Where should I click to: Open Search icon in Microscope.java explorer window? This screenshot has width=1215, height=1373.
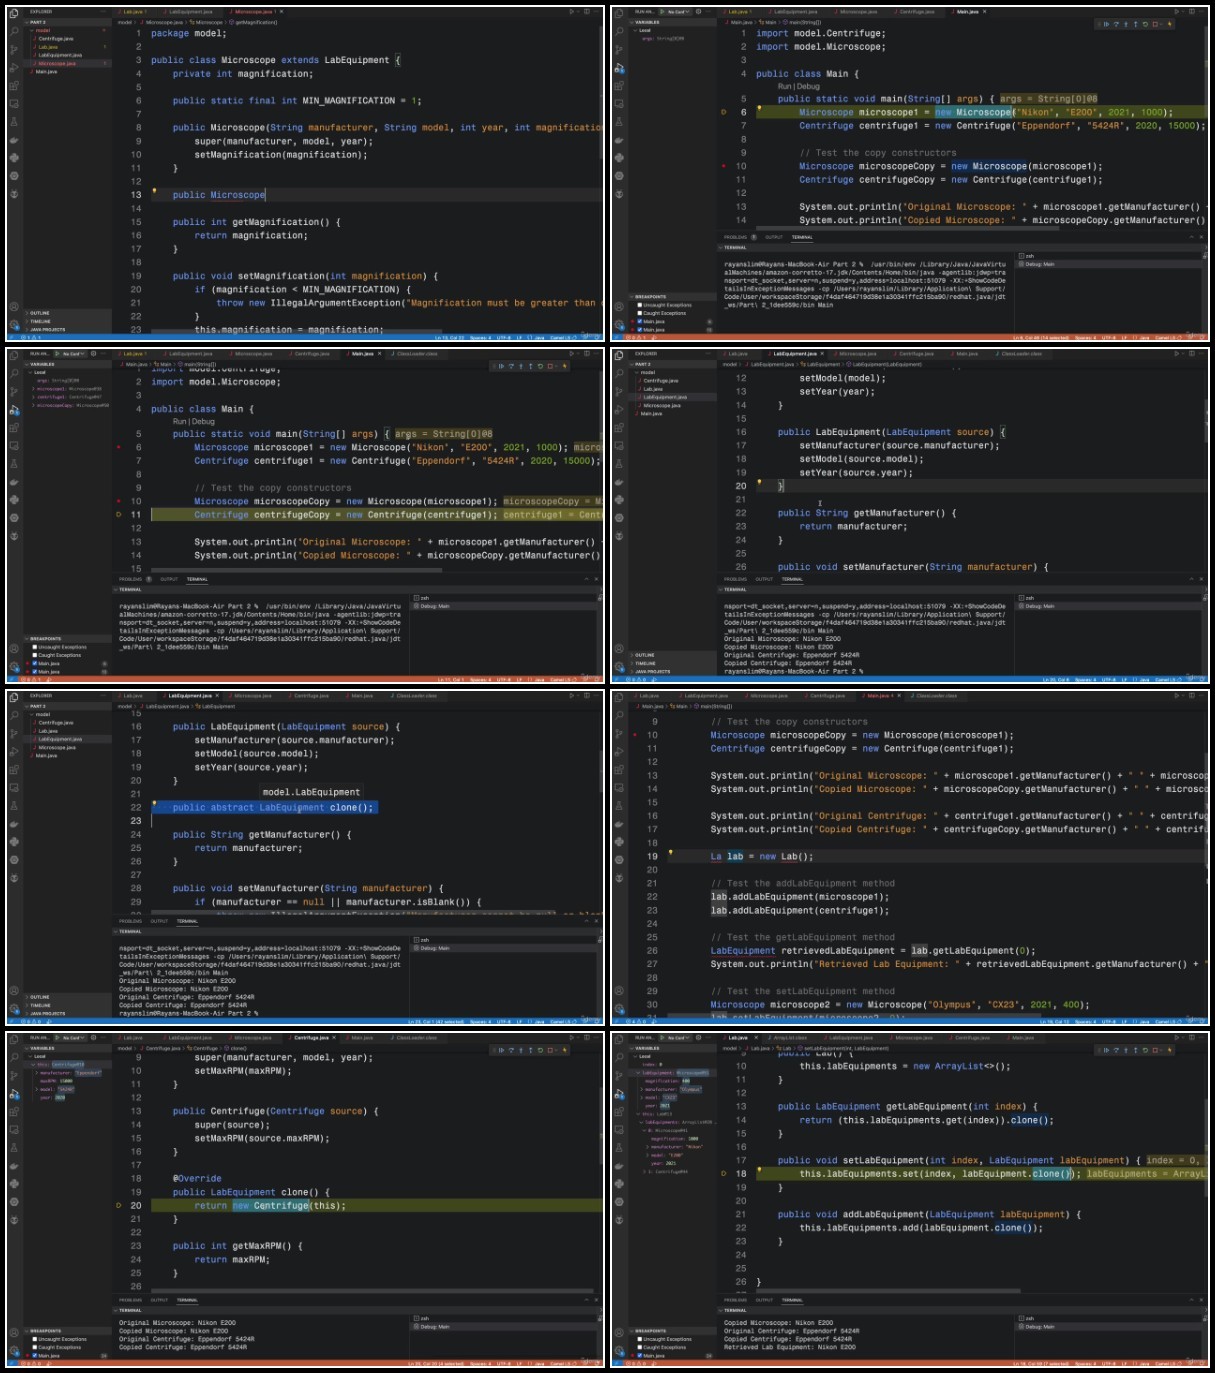pos(14,31)
